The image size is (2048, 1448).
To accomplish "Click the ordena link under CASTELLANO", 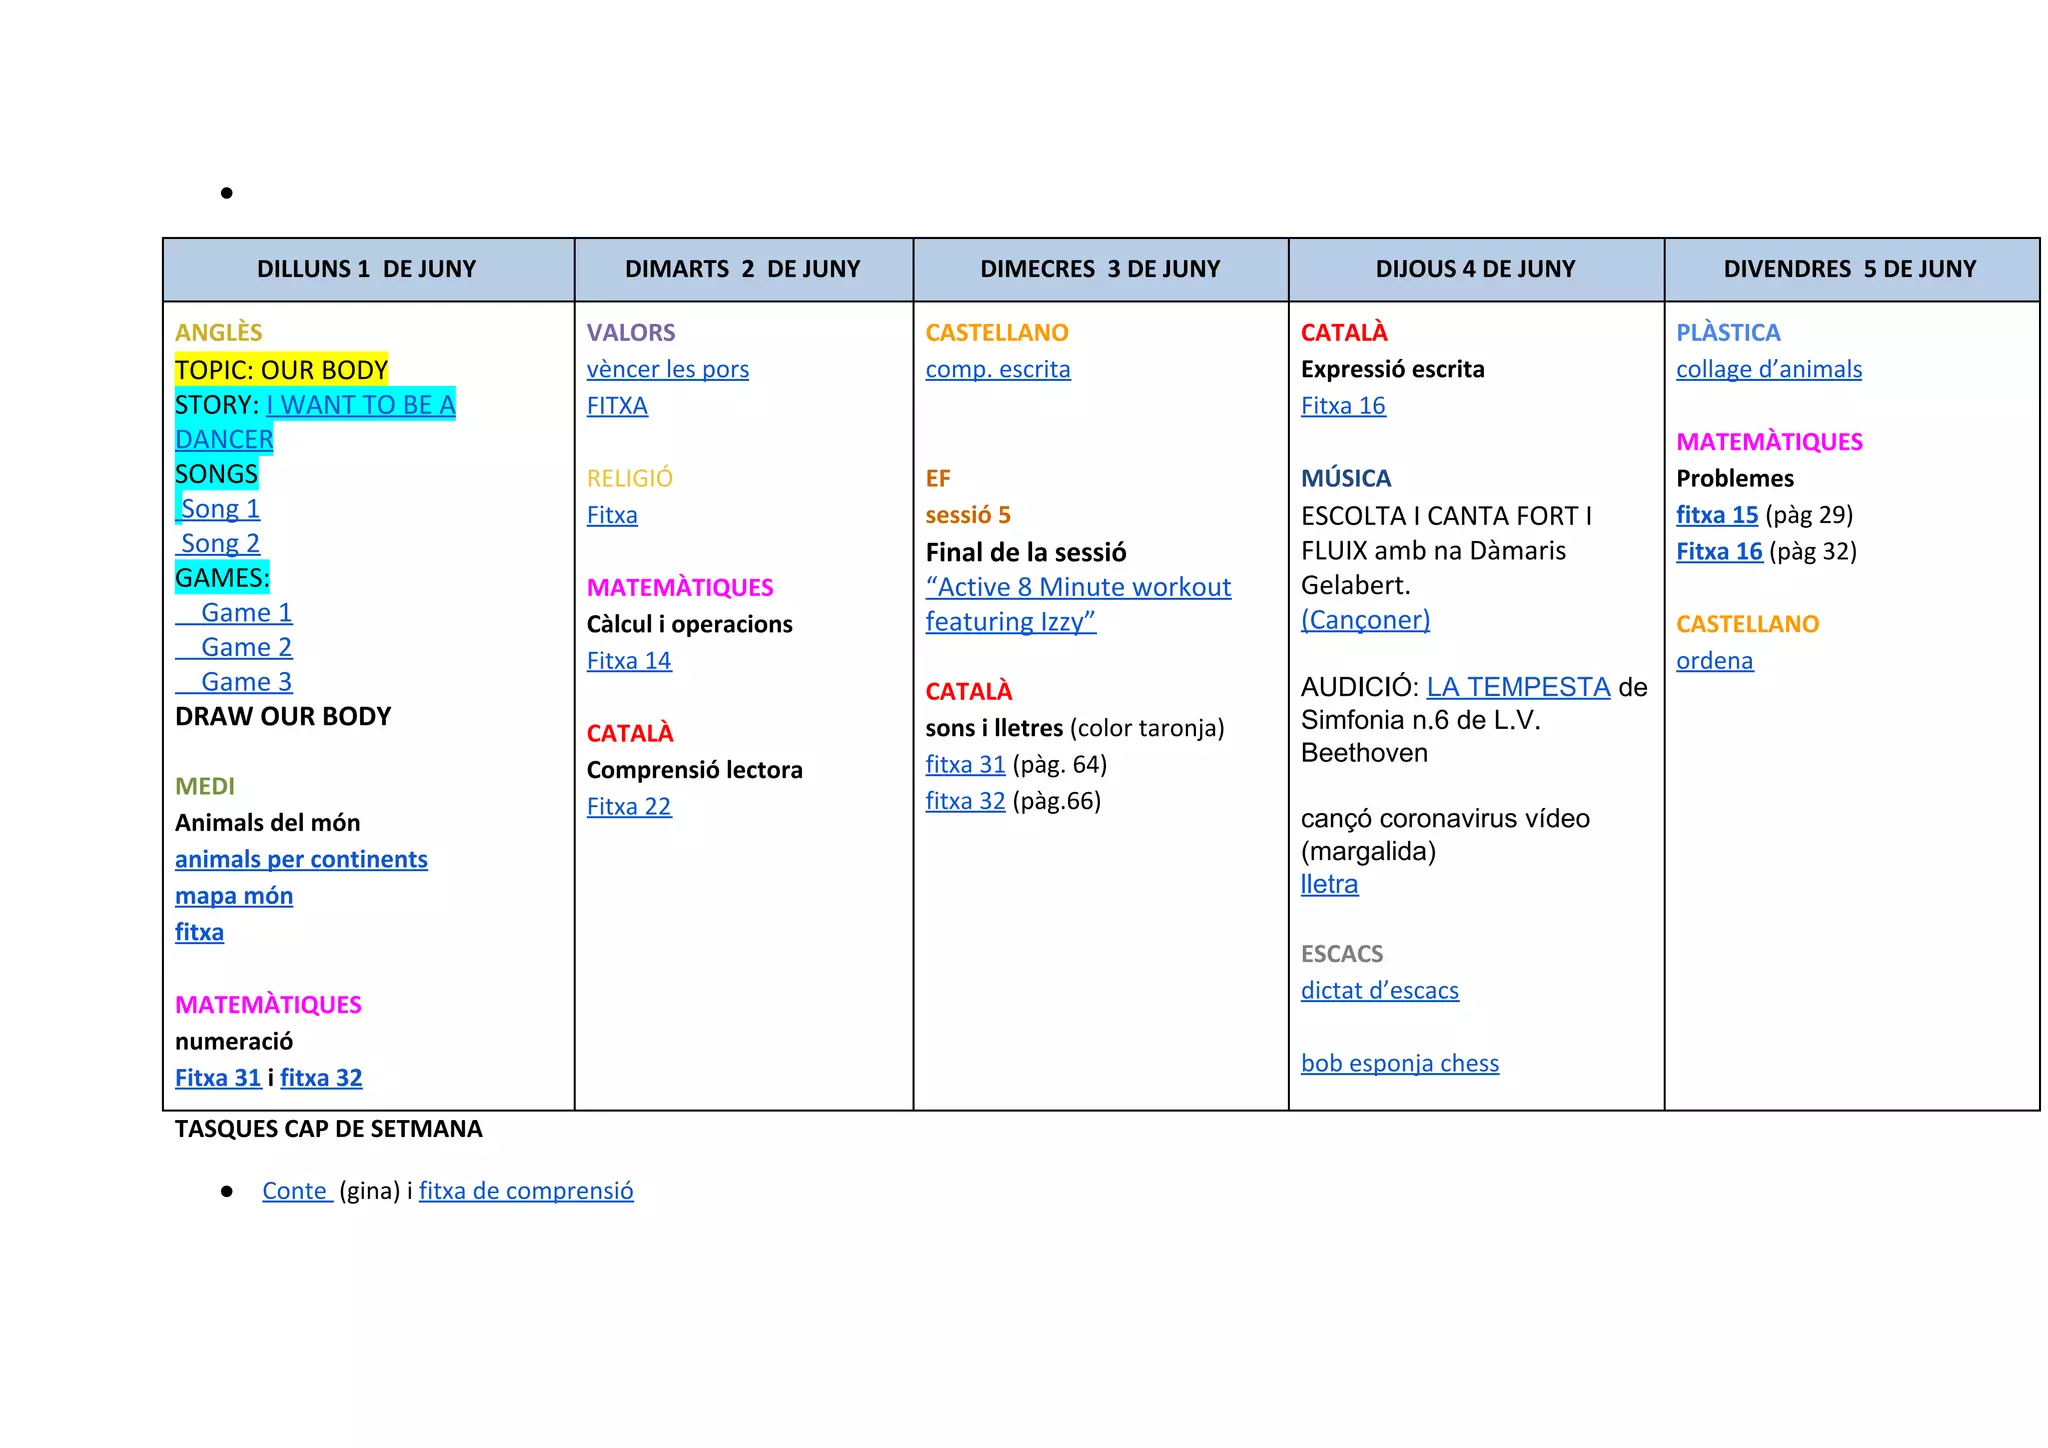I will click(1714, 661).
